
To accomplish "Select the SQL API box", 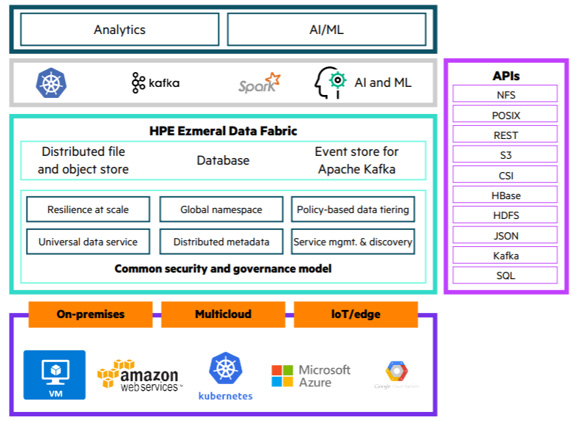I will (x=505, y=275).
